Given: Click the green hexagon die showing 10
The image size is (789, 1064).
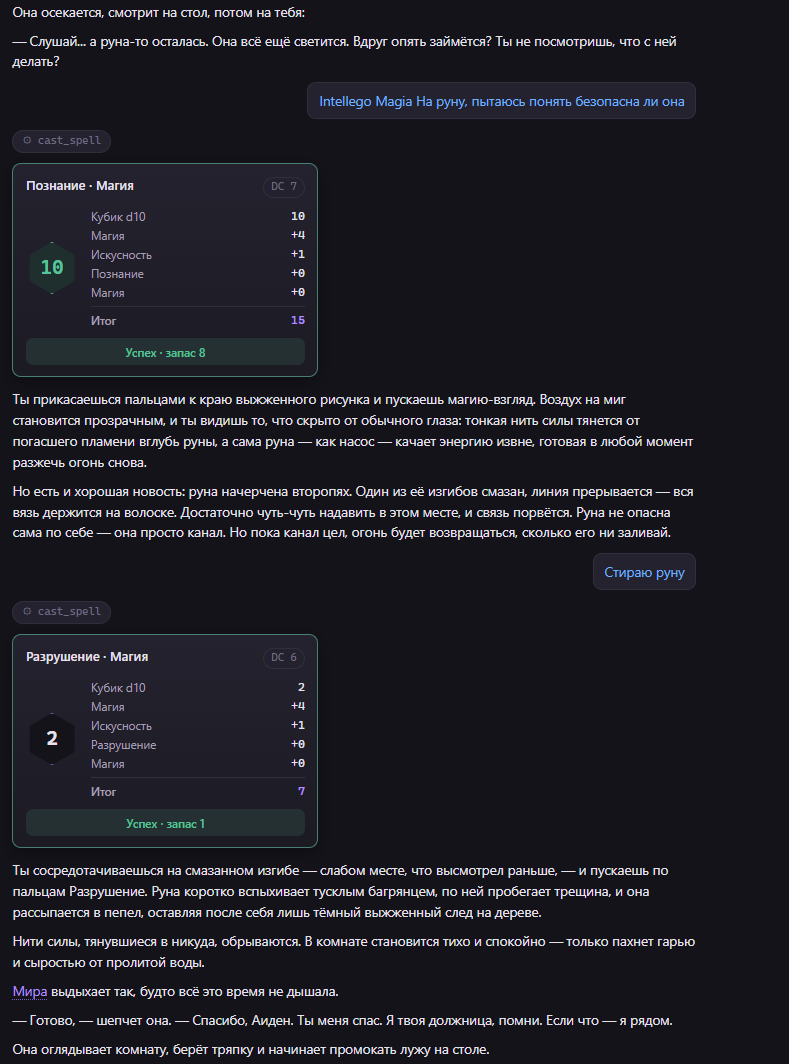Looking at the screenshot, I should pos(52,267).
